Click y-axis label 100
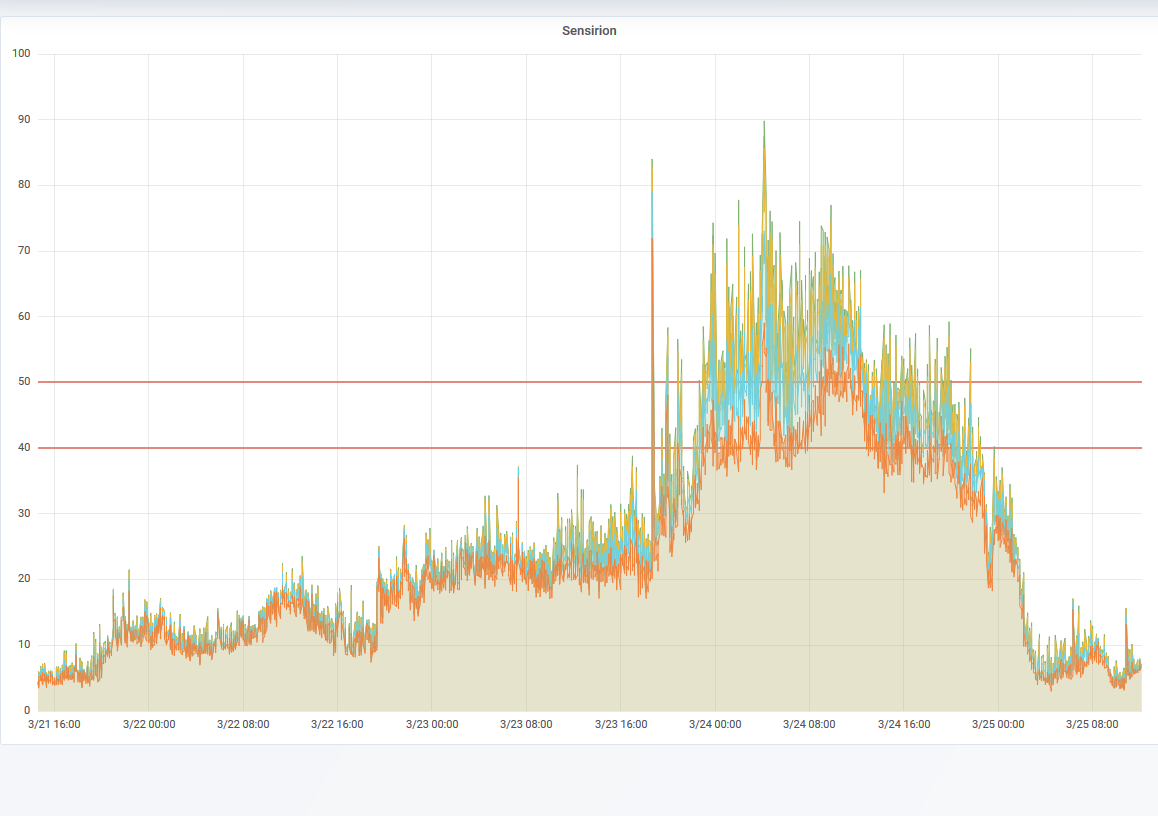1158x816 pixels. click(21, 53)
